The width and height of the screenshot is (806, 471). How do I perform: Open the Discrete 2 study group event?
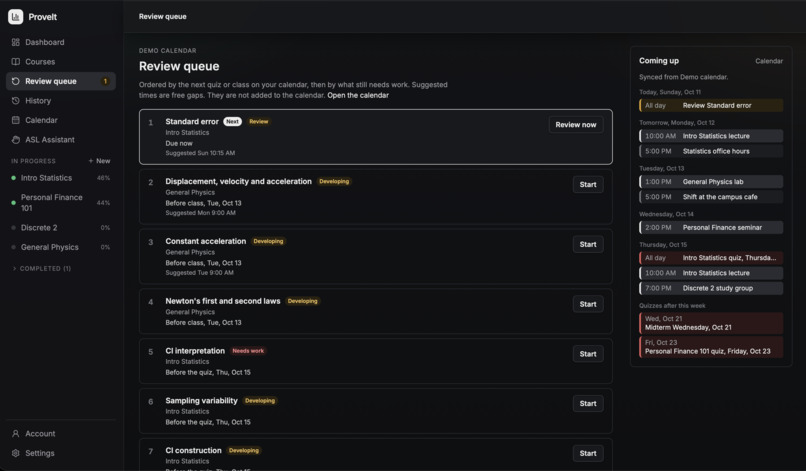[x=711, y=288]
